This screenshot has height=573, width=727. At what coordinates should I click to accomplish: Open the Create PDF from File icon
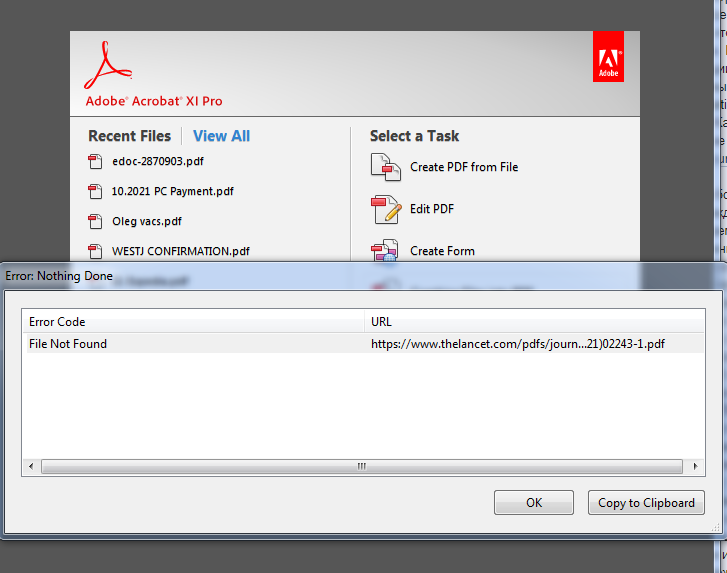click(386, 167)
